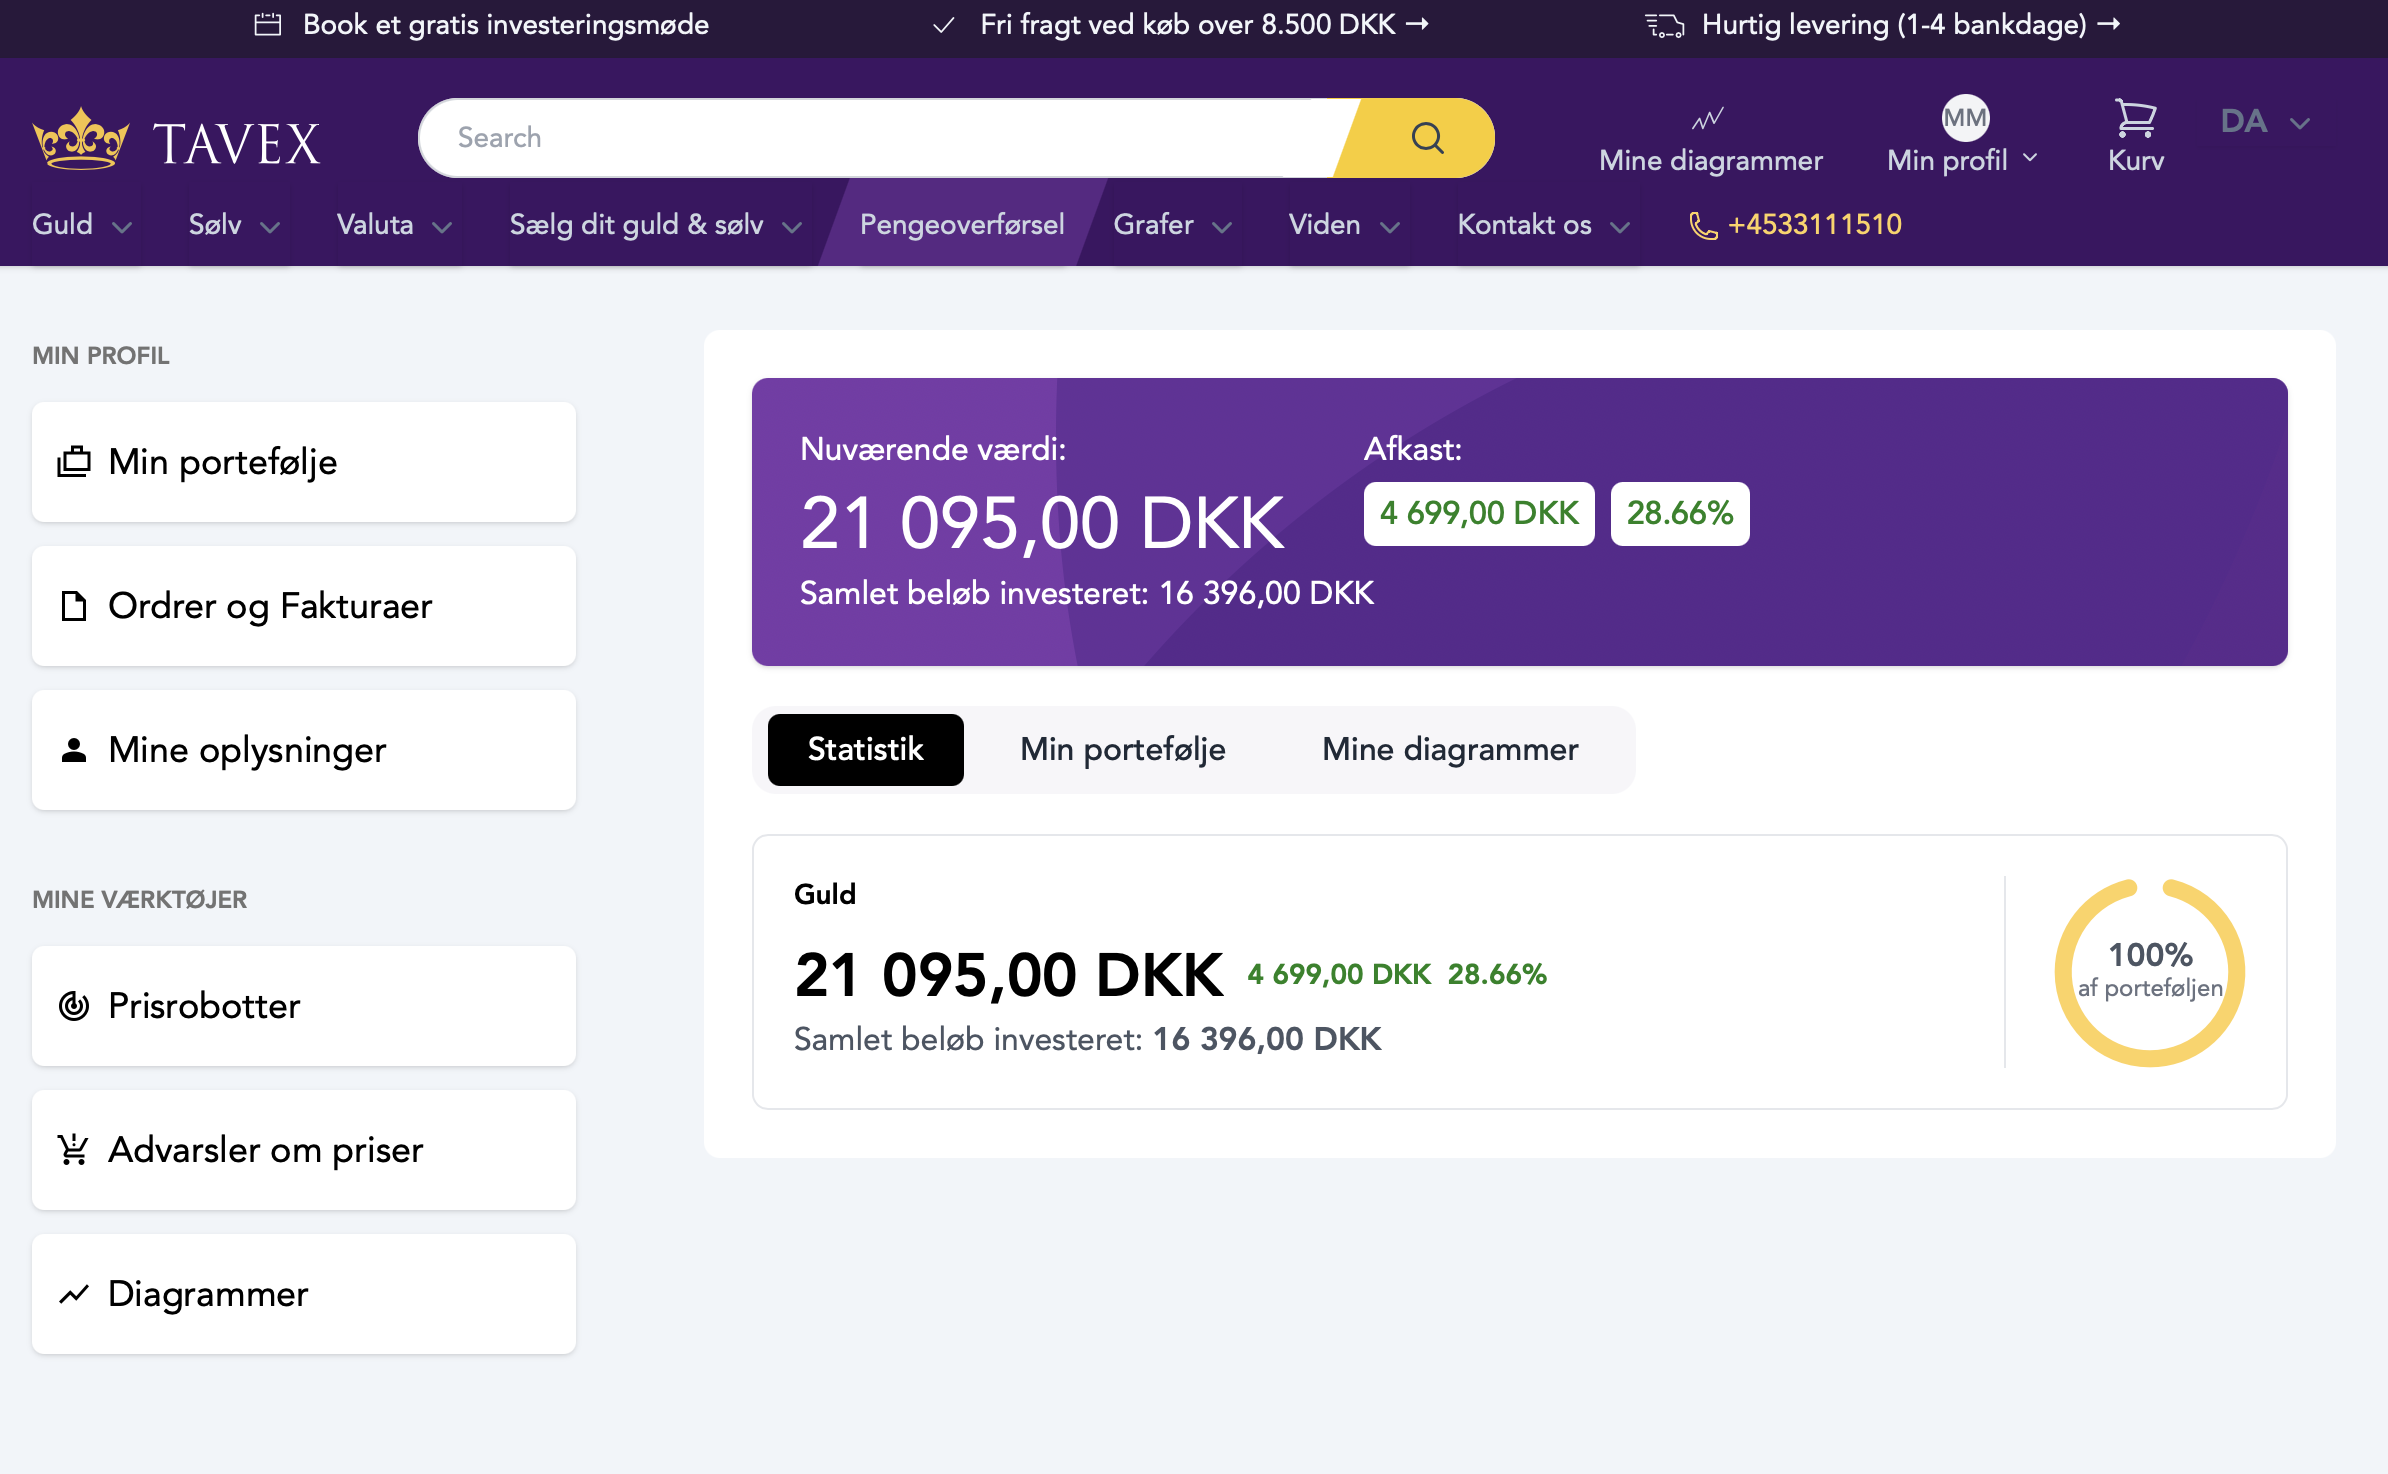Click the Prisrobotter target icon

click(74, 1006)
